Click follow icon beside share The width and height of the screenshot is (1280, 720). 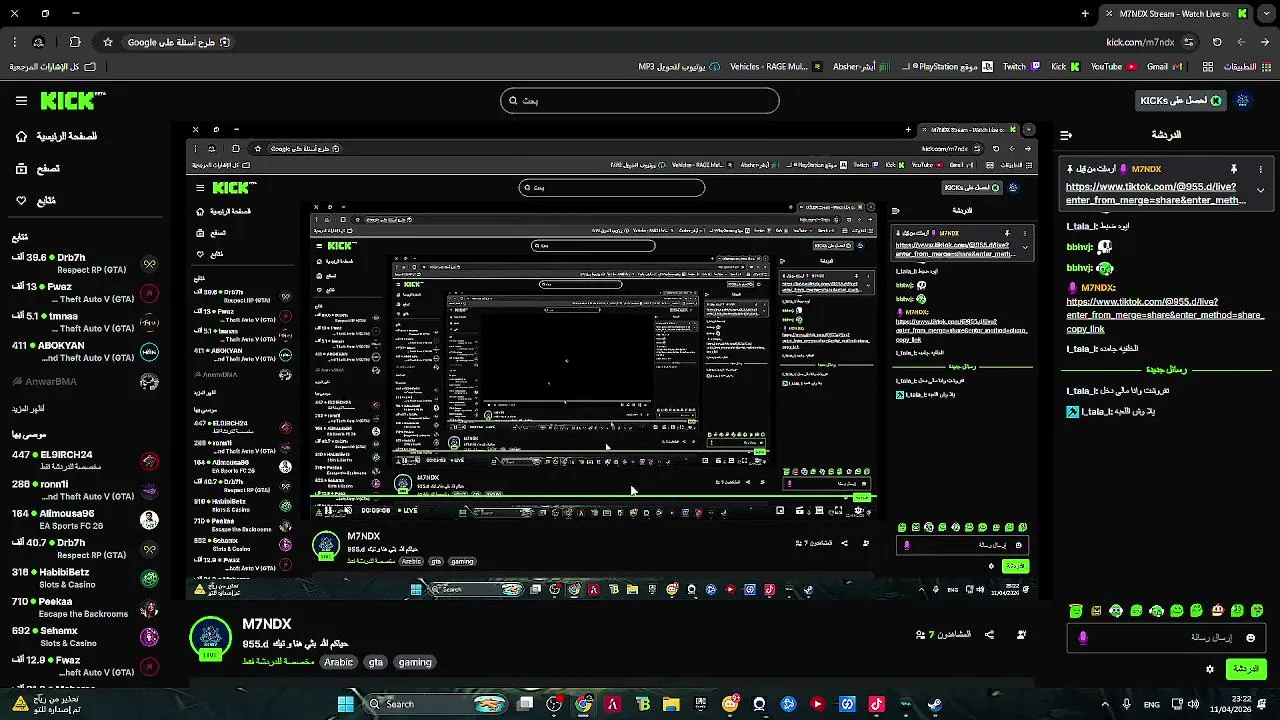coord(1021,634)
